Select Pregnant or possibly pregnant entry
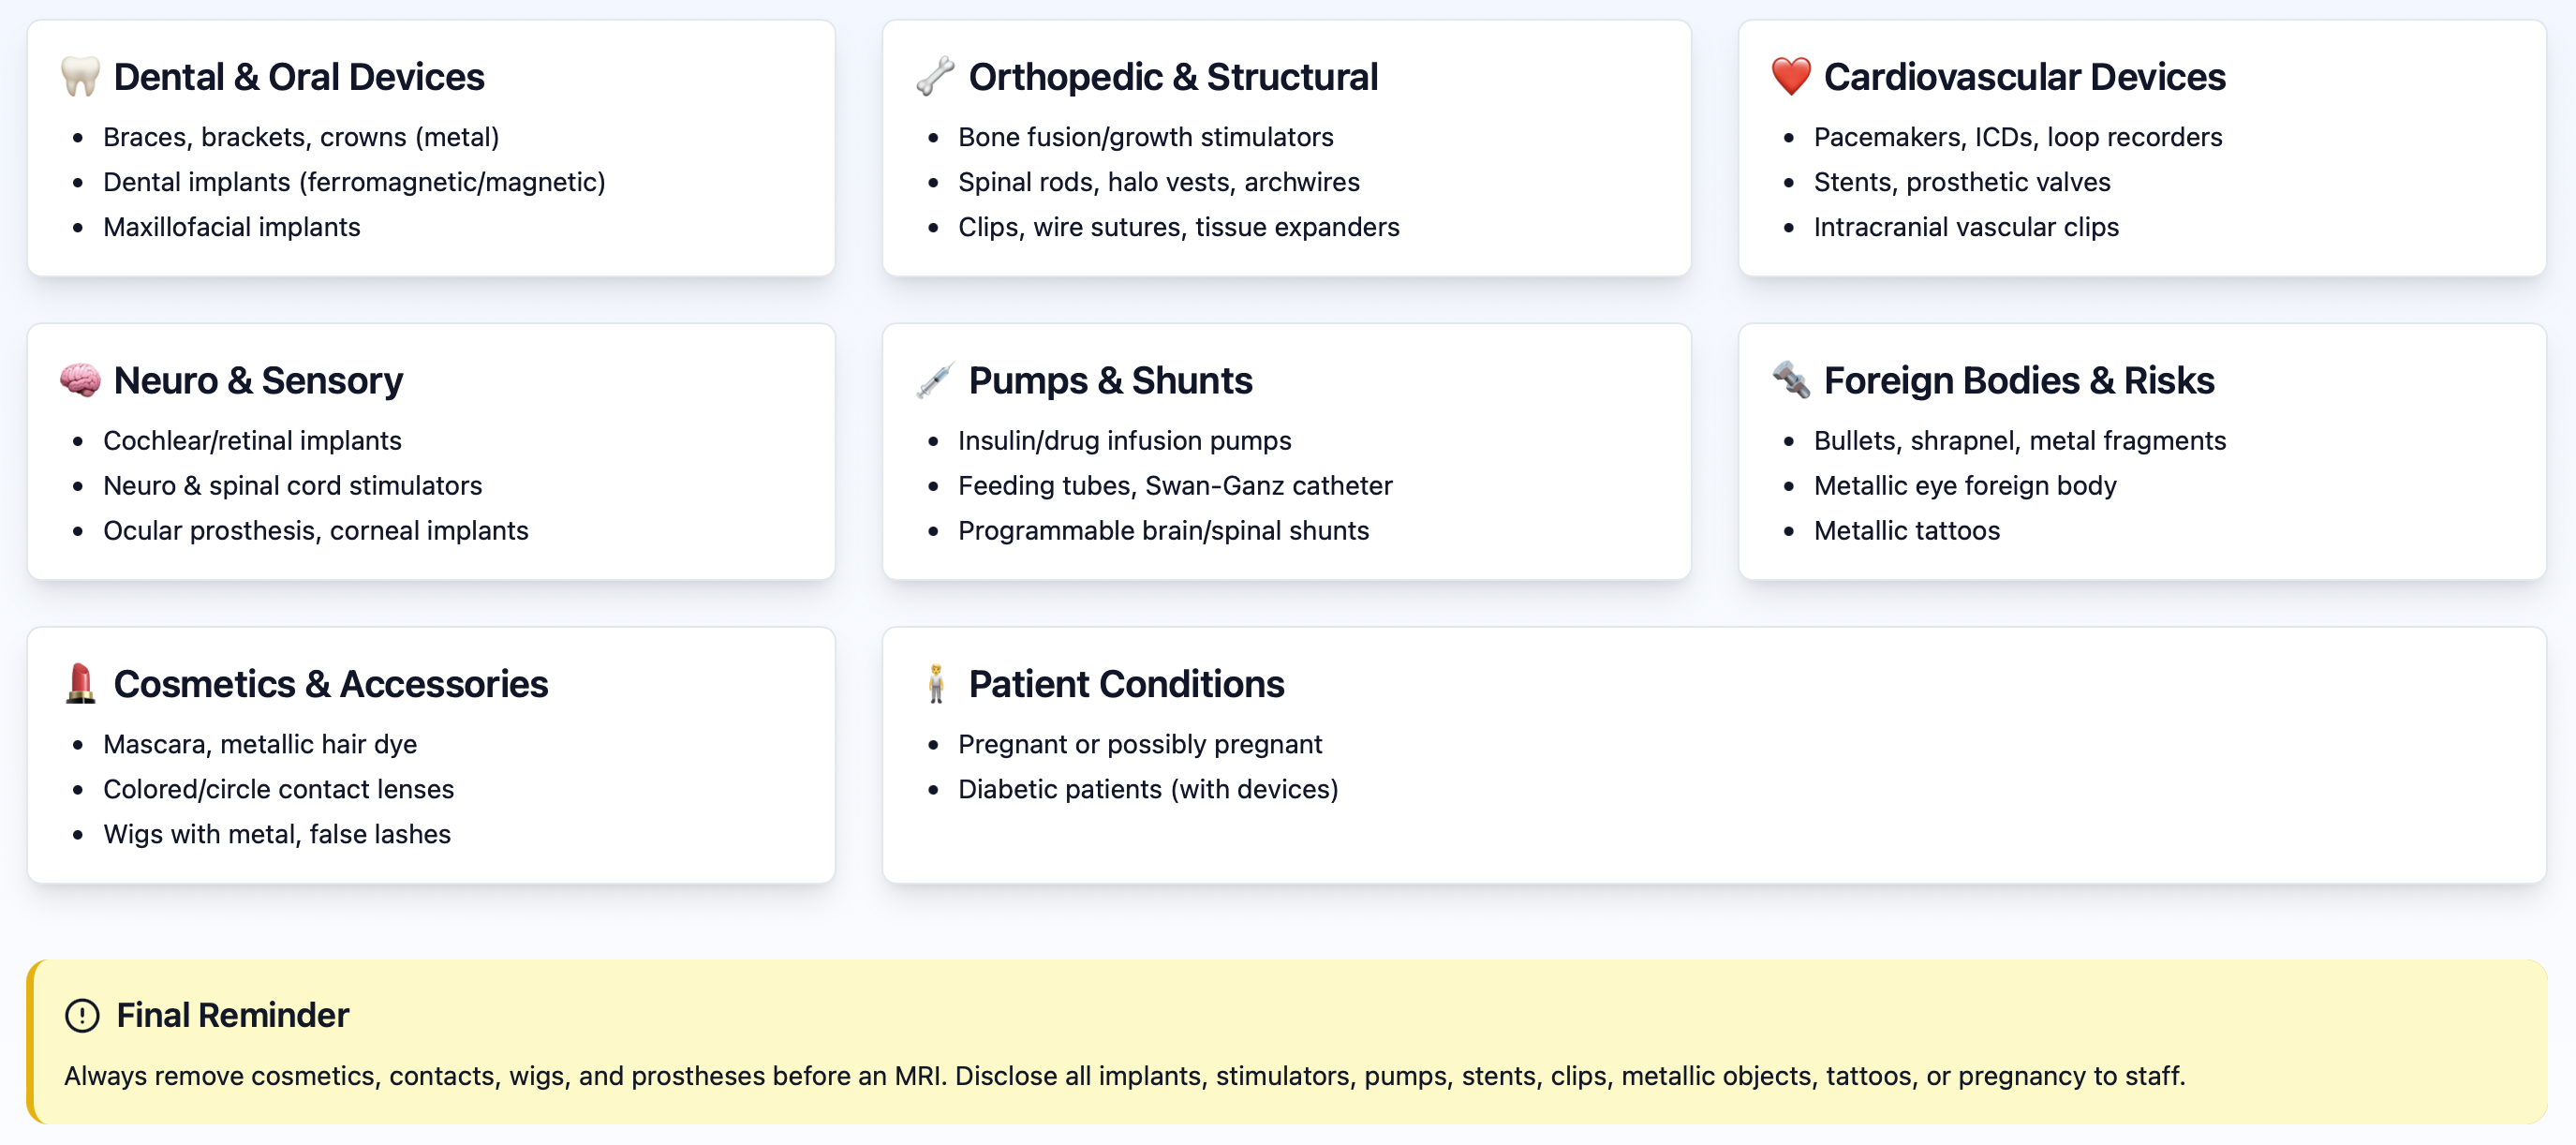Image resolution: width=2576 pixels, height=1145 pixels. 1139,744
